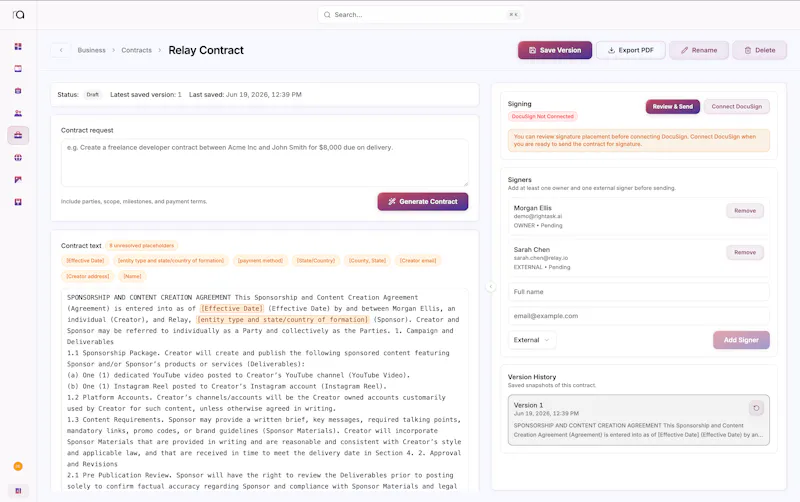Image resolution: width=800 pixels, height=502 pixels.
Task: Rename the contract
Action: pos(698,50)
